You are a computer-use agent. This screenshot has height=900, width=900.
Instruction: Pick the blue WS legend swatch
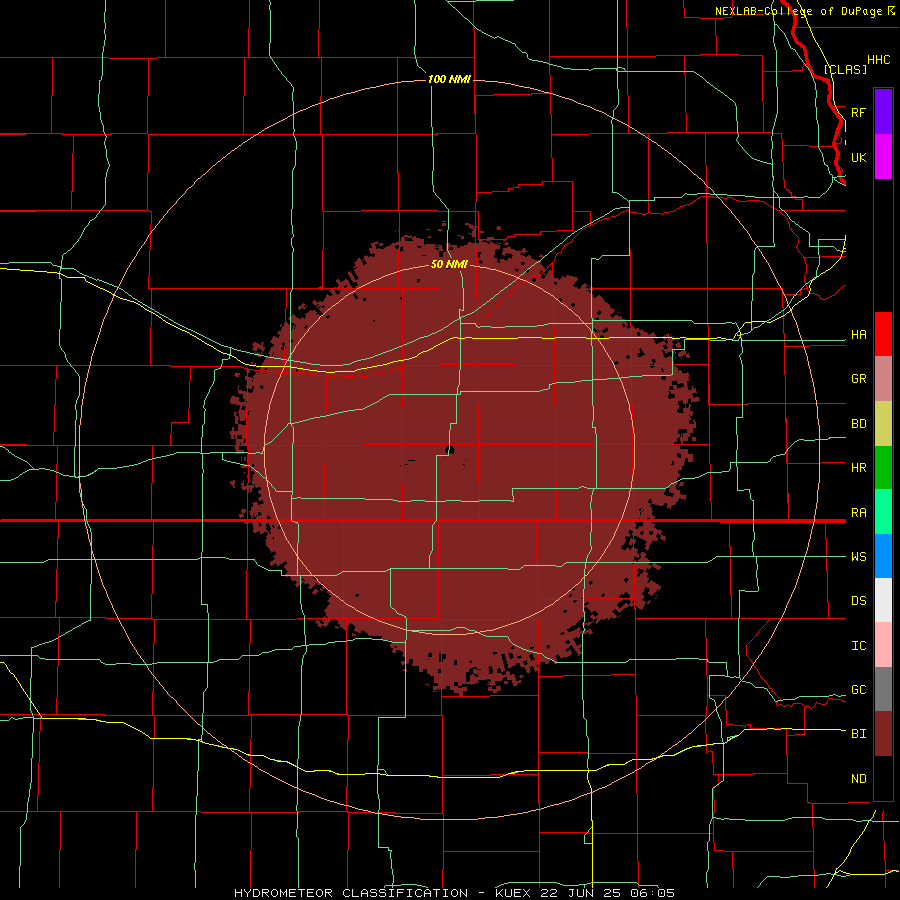(883, 556)
